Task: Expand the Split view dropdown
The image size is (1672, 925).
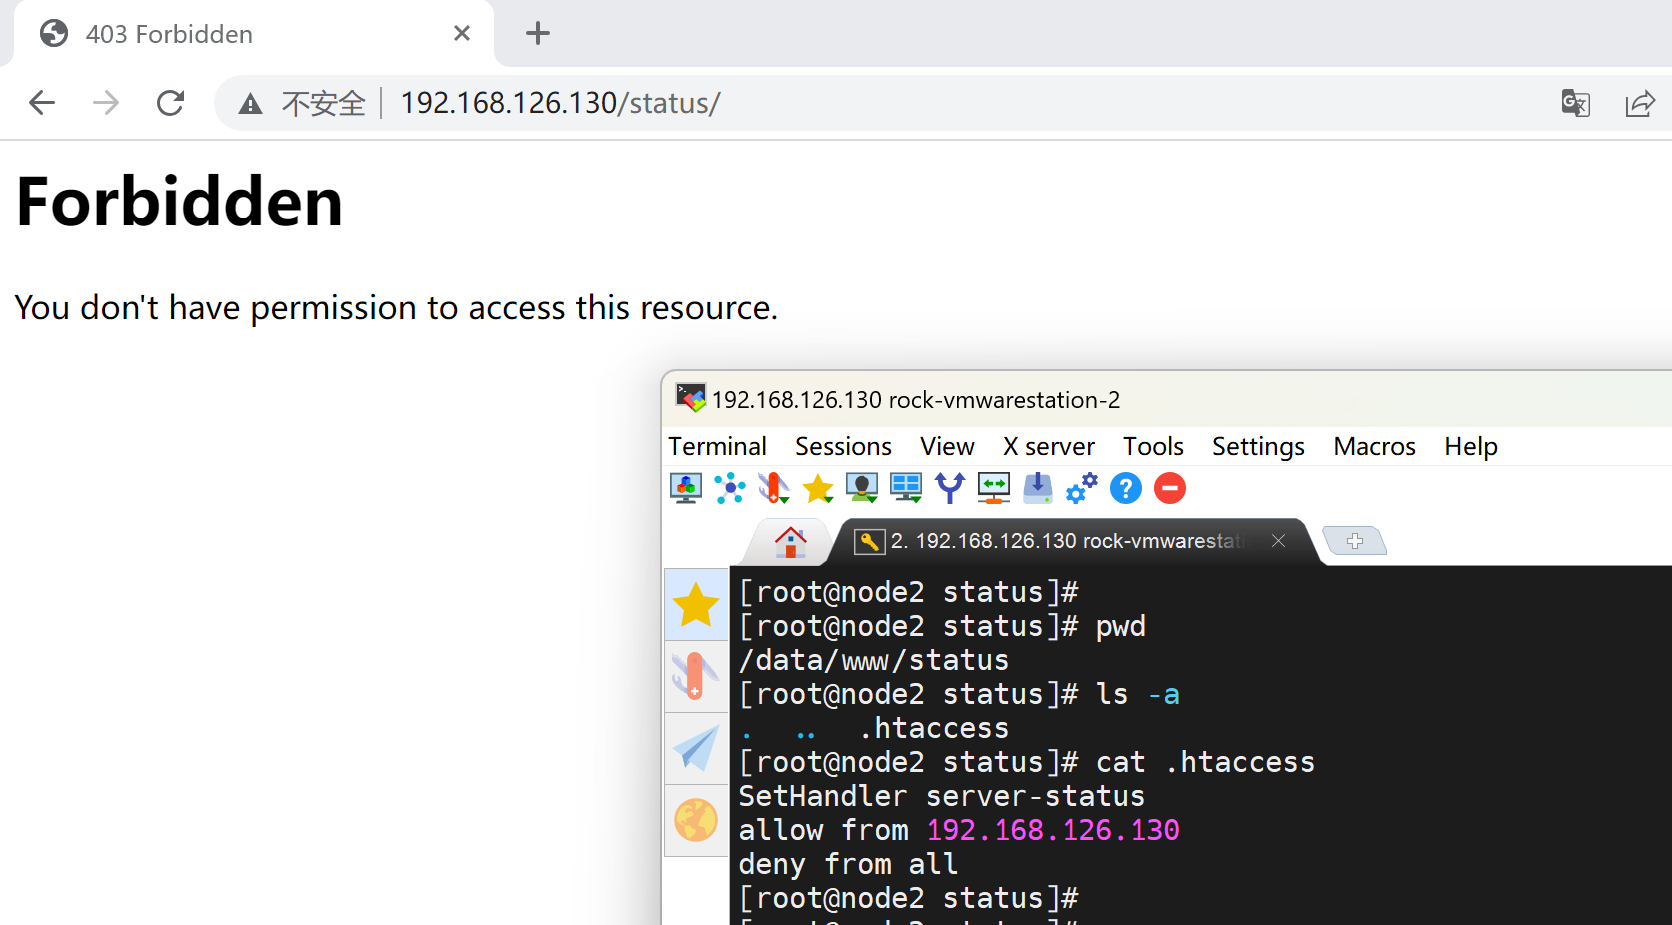Action: tap(906, 488)
